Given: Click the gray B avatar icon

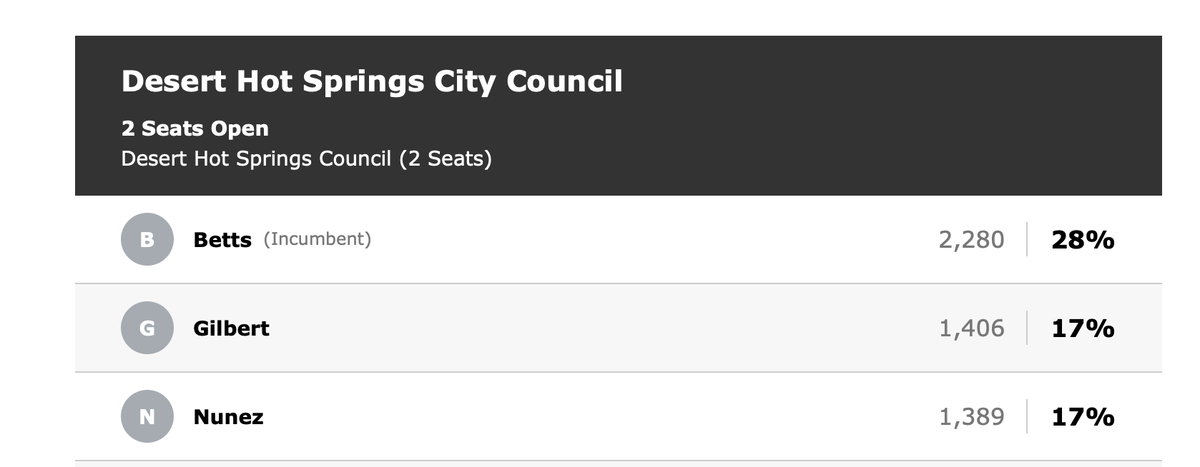Looking at the screenshot, I should [147, 240].
